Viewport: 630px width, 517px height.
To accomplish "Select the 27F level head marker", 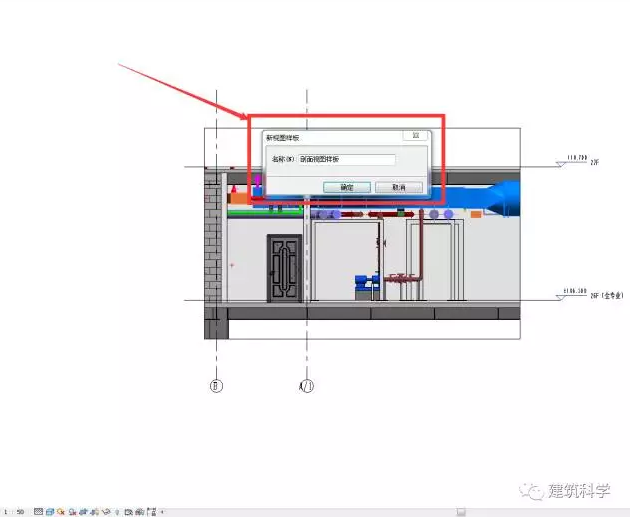I will [x=561, y=164].
